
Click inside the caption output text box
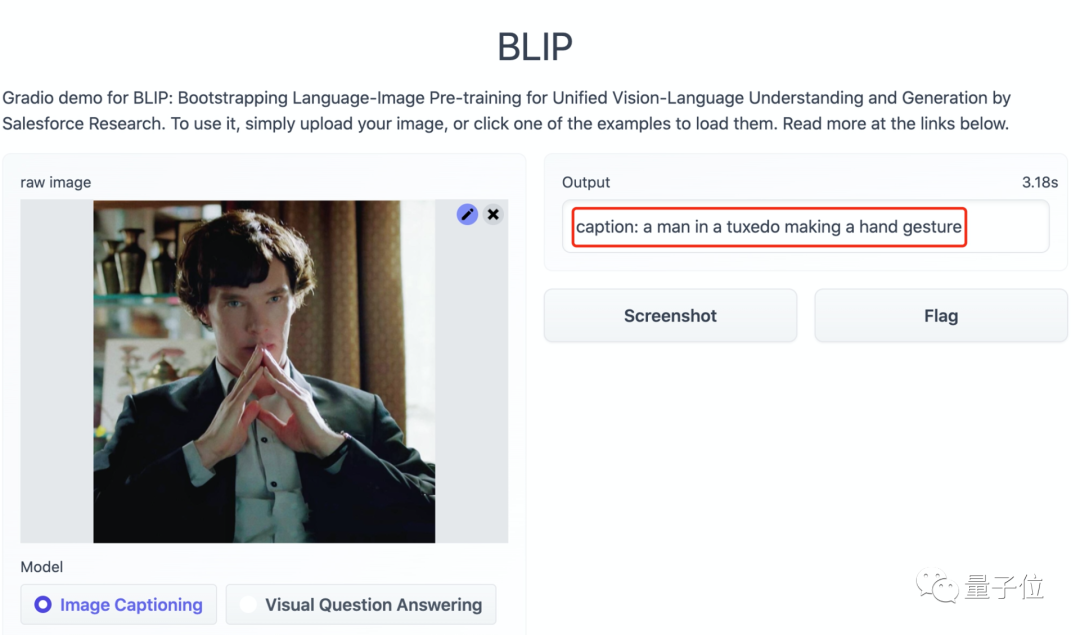(805, 227)
